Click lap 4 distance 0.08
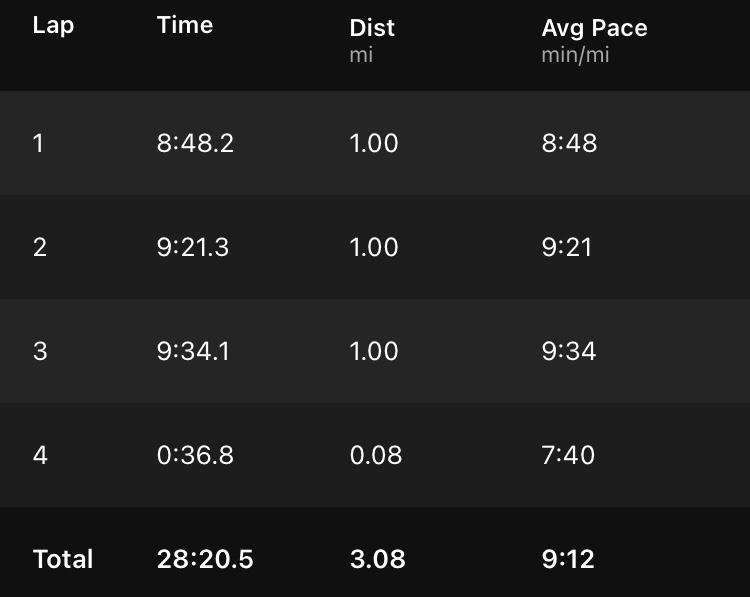This screenshot has width=750, height=597. pyautogui.click(x=376, y=455)
